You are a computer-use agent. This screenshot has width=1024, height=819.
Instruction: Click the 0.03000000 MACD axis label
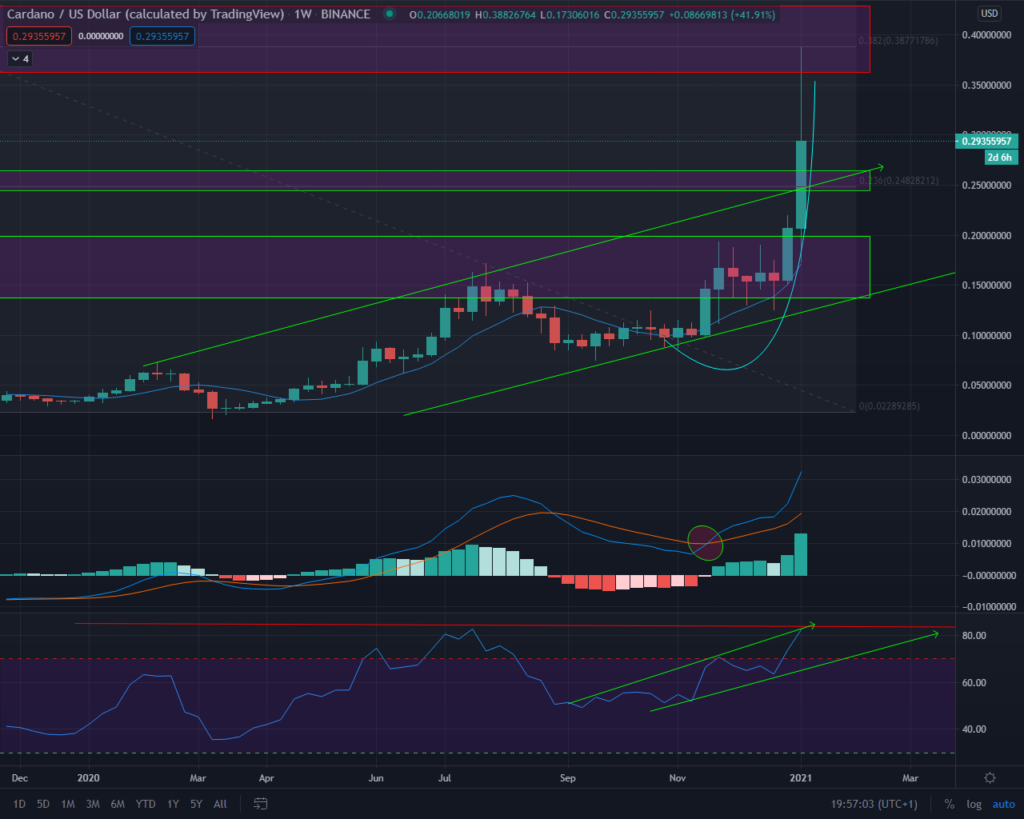click(x=989, y=479)
